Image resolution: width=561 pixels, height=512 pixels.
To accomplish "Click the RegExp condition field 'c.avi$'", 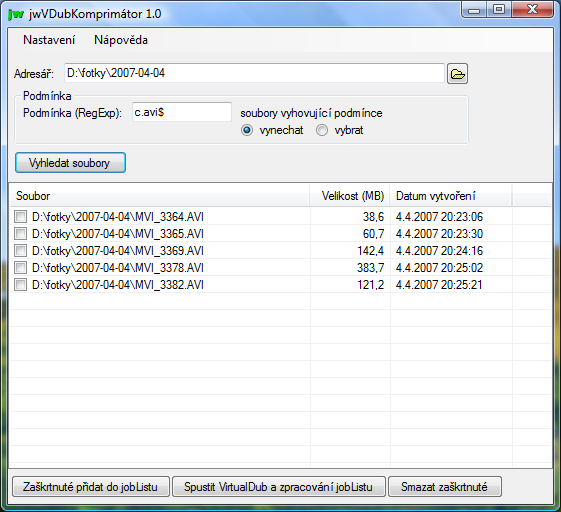I will click(x=182, y=112).
